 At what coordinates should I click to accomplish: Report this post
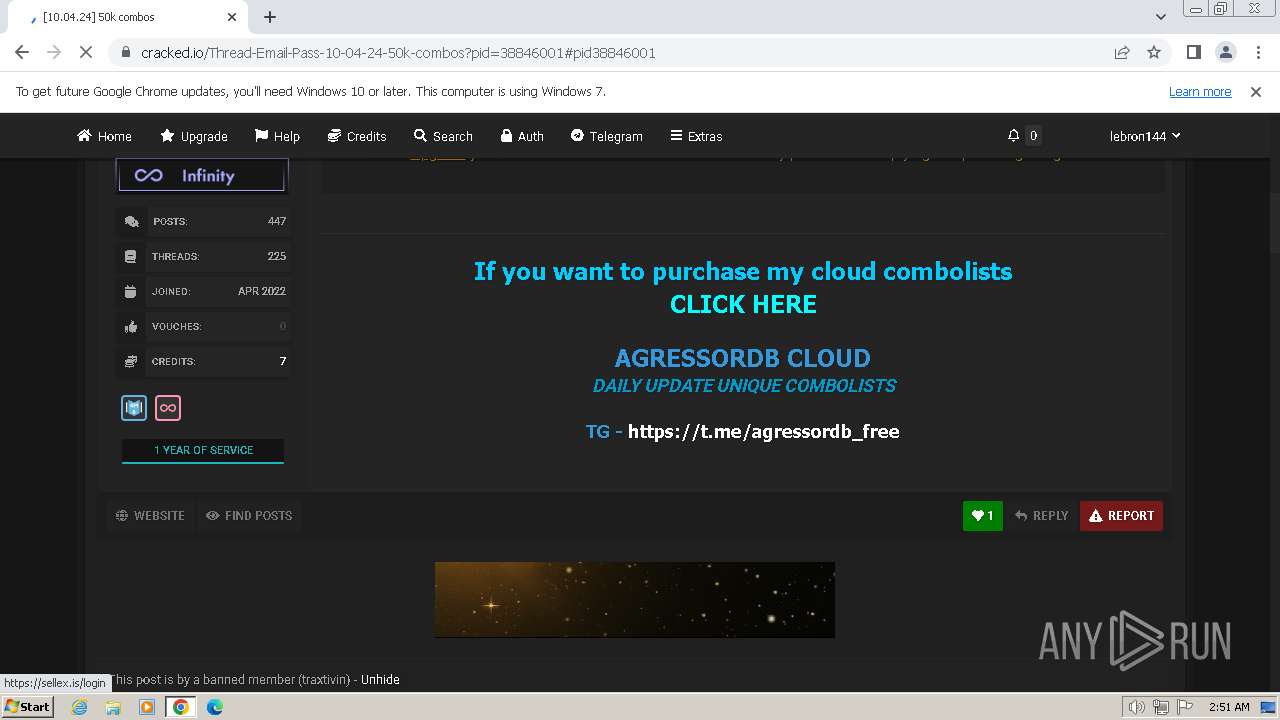[1121, 516]
